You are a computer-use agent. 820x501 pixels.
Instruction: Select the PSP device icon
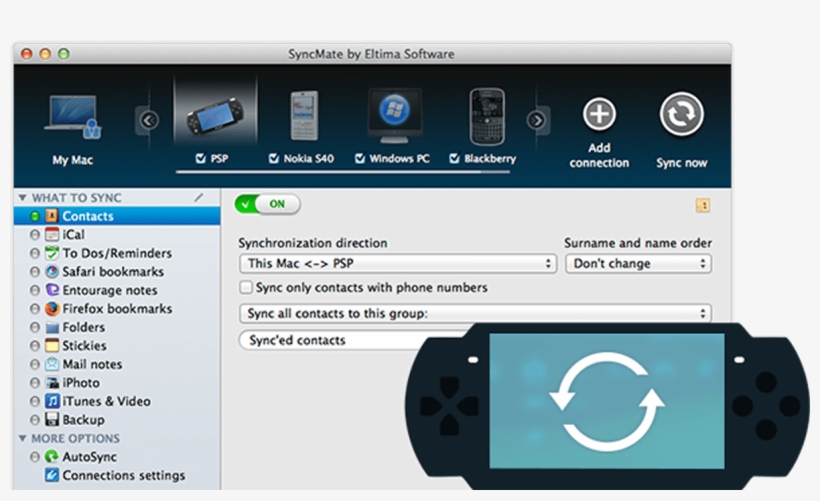215,116
